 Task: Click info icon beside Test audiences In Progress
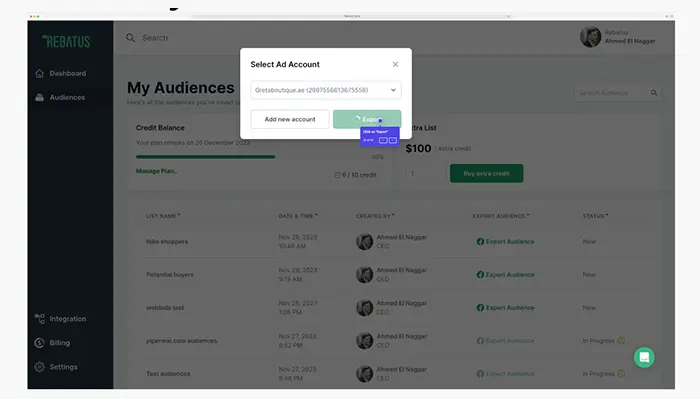[621, 374]
